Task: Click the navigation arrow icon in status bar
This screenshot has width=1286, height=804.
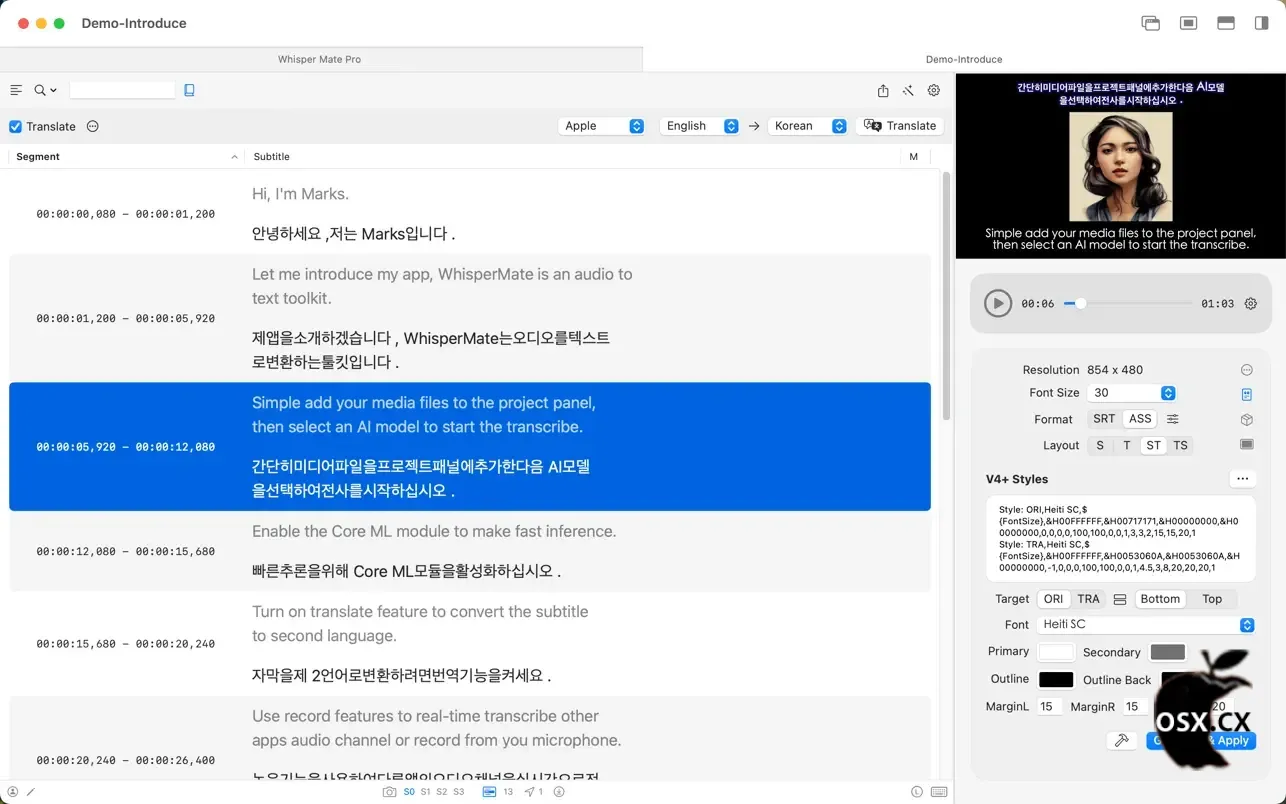Action: click(530, 792)
